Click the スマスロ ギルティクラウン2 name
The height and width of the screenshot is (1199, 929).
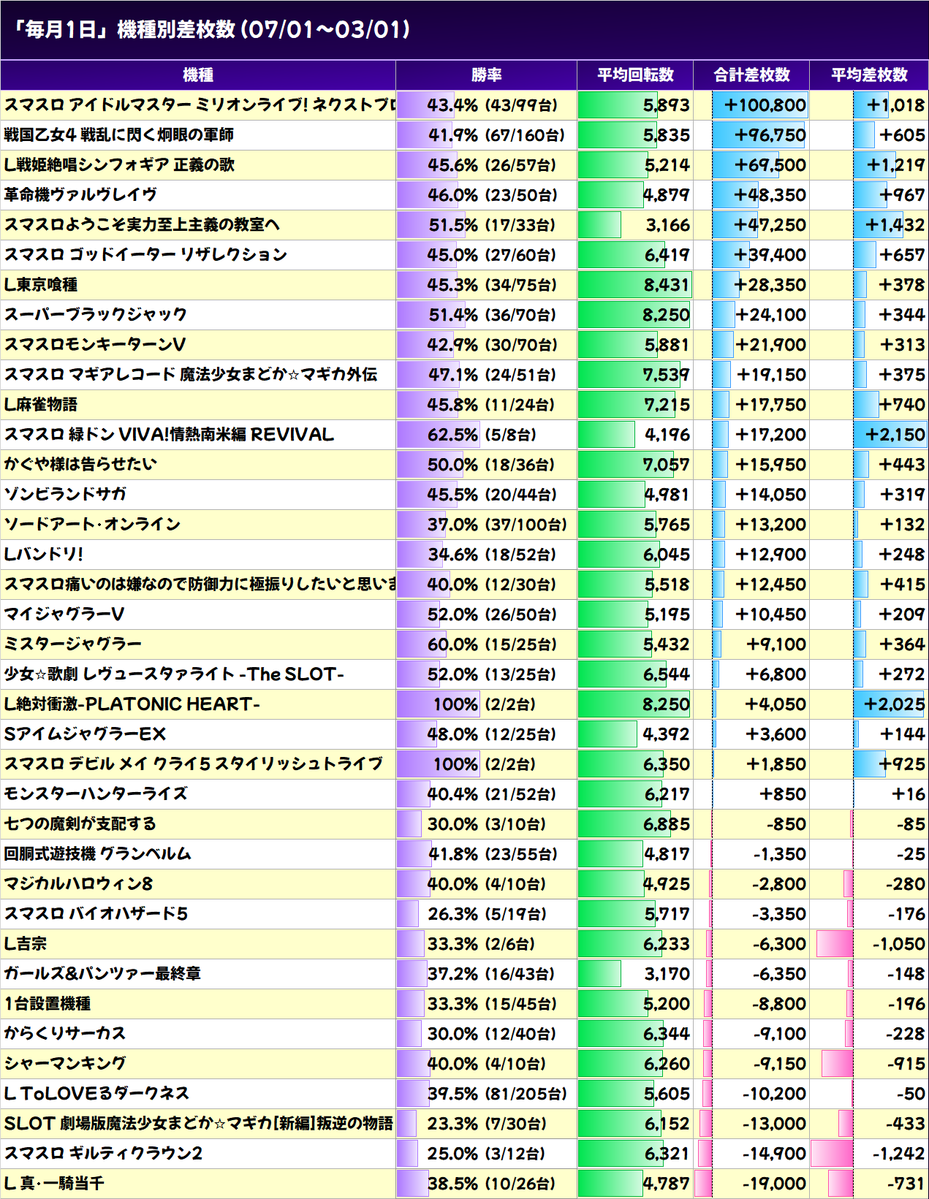coord(103,1153)
